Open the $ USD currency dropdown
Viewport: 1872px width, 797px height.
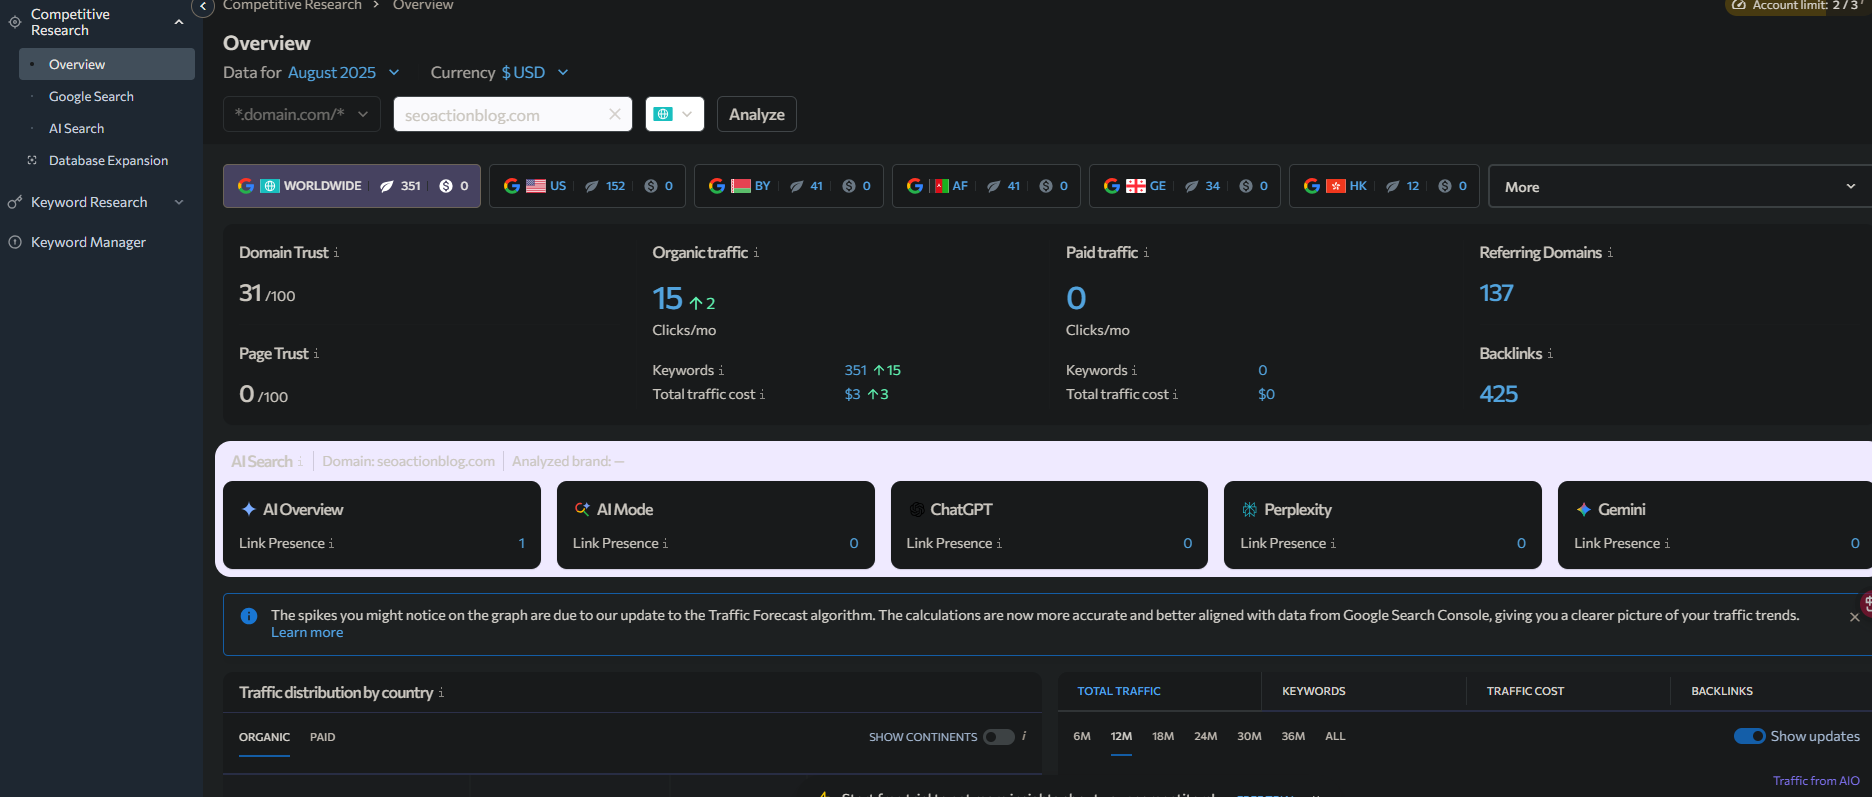[x=534, y=72]
